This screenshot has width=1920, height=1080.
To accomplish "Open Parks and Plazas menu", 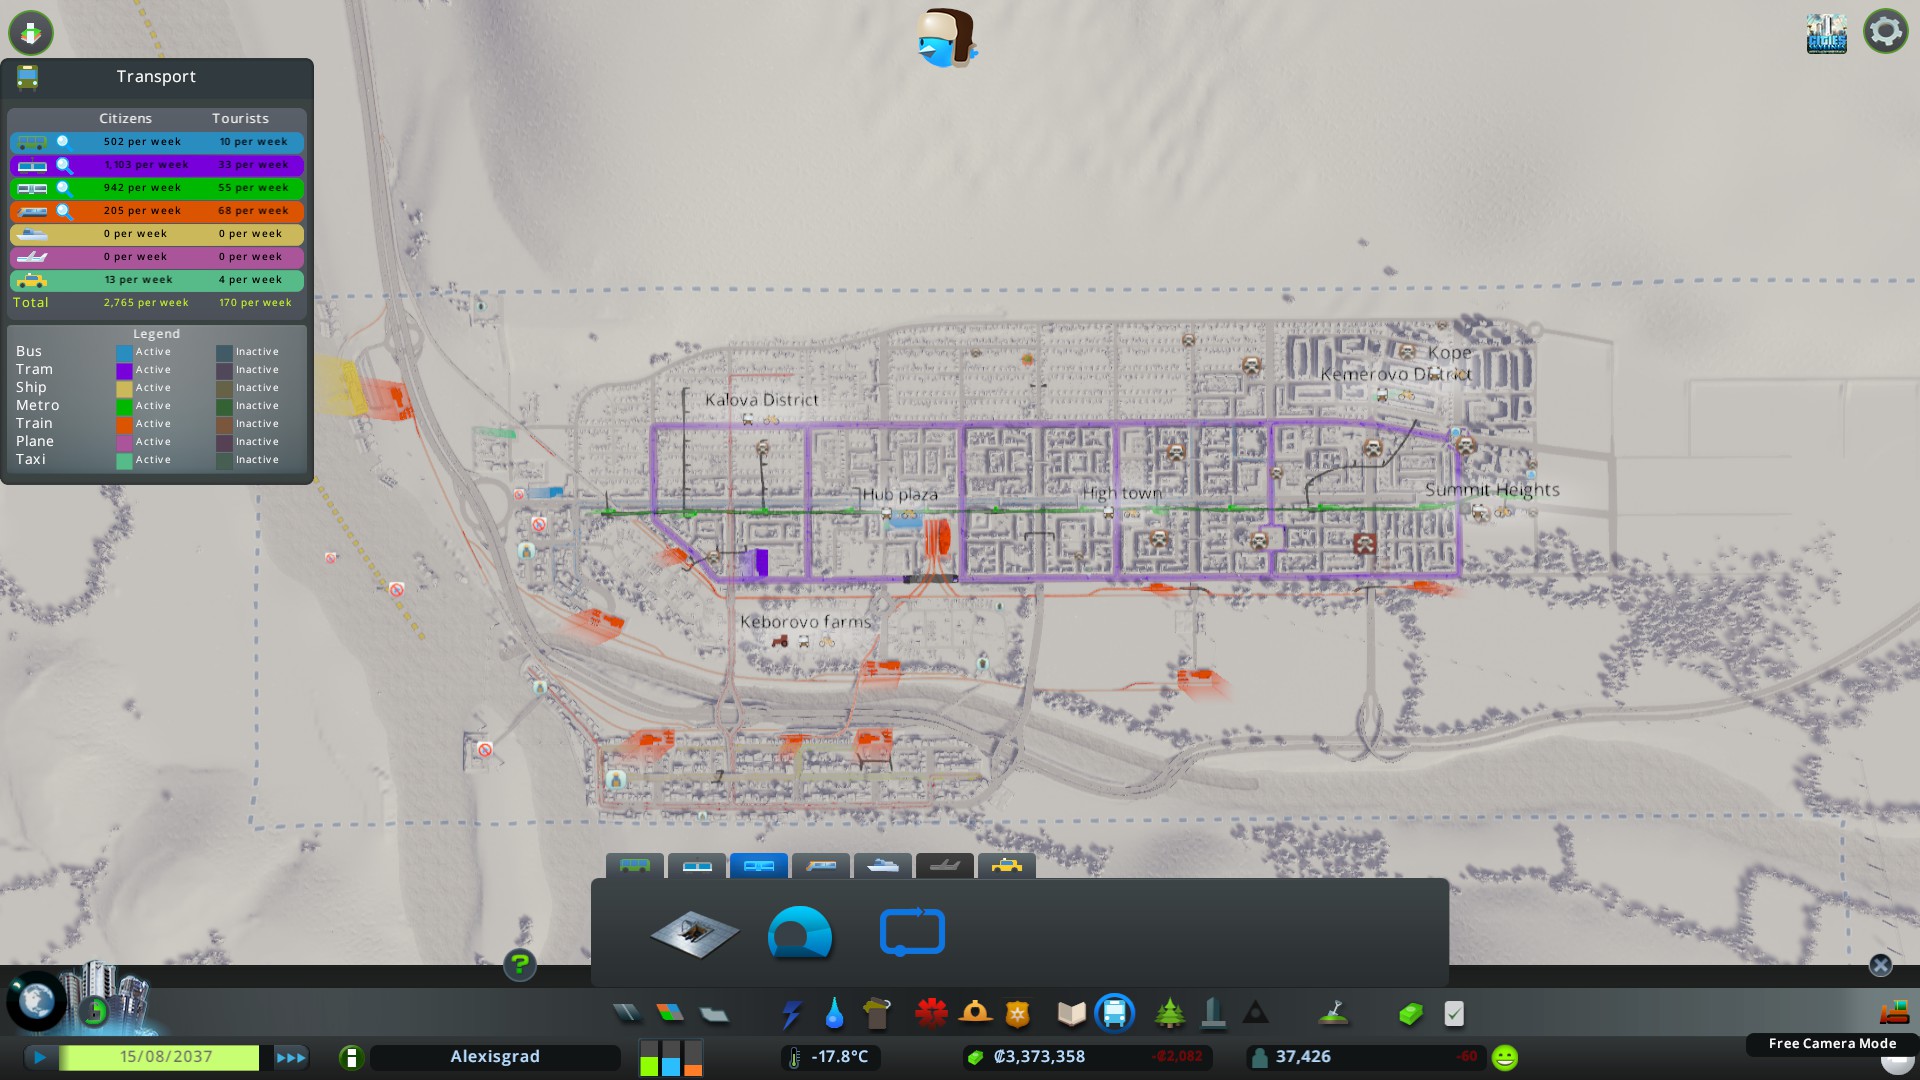I will click(1169, 1014).
